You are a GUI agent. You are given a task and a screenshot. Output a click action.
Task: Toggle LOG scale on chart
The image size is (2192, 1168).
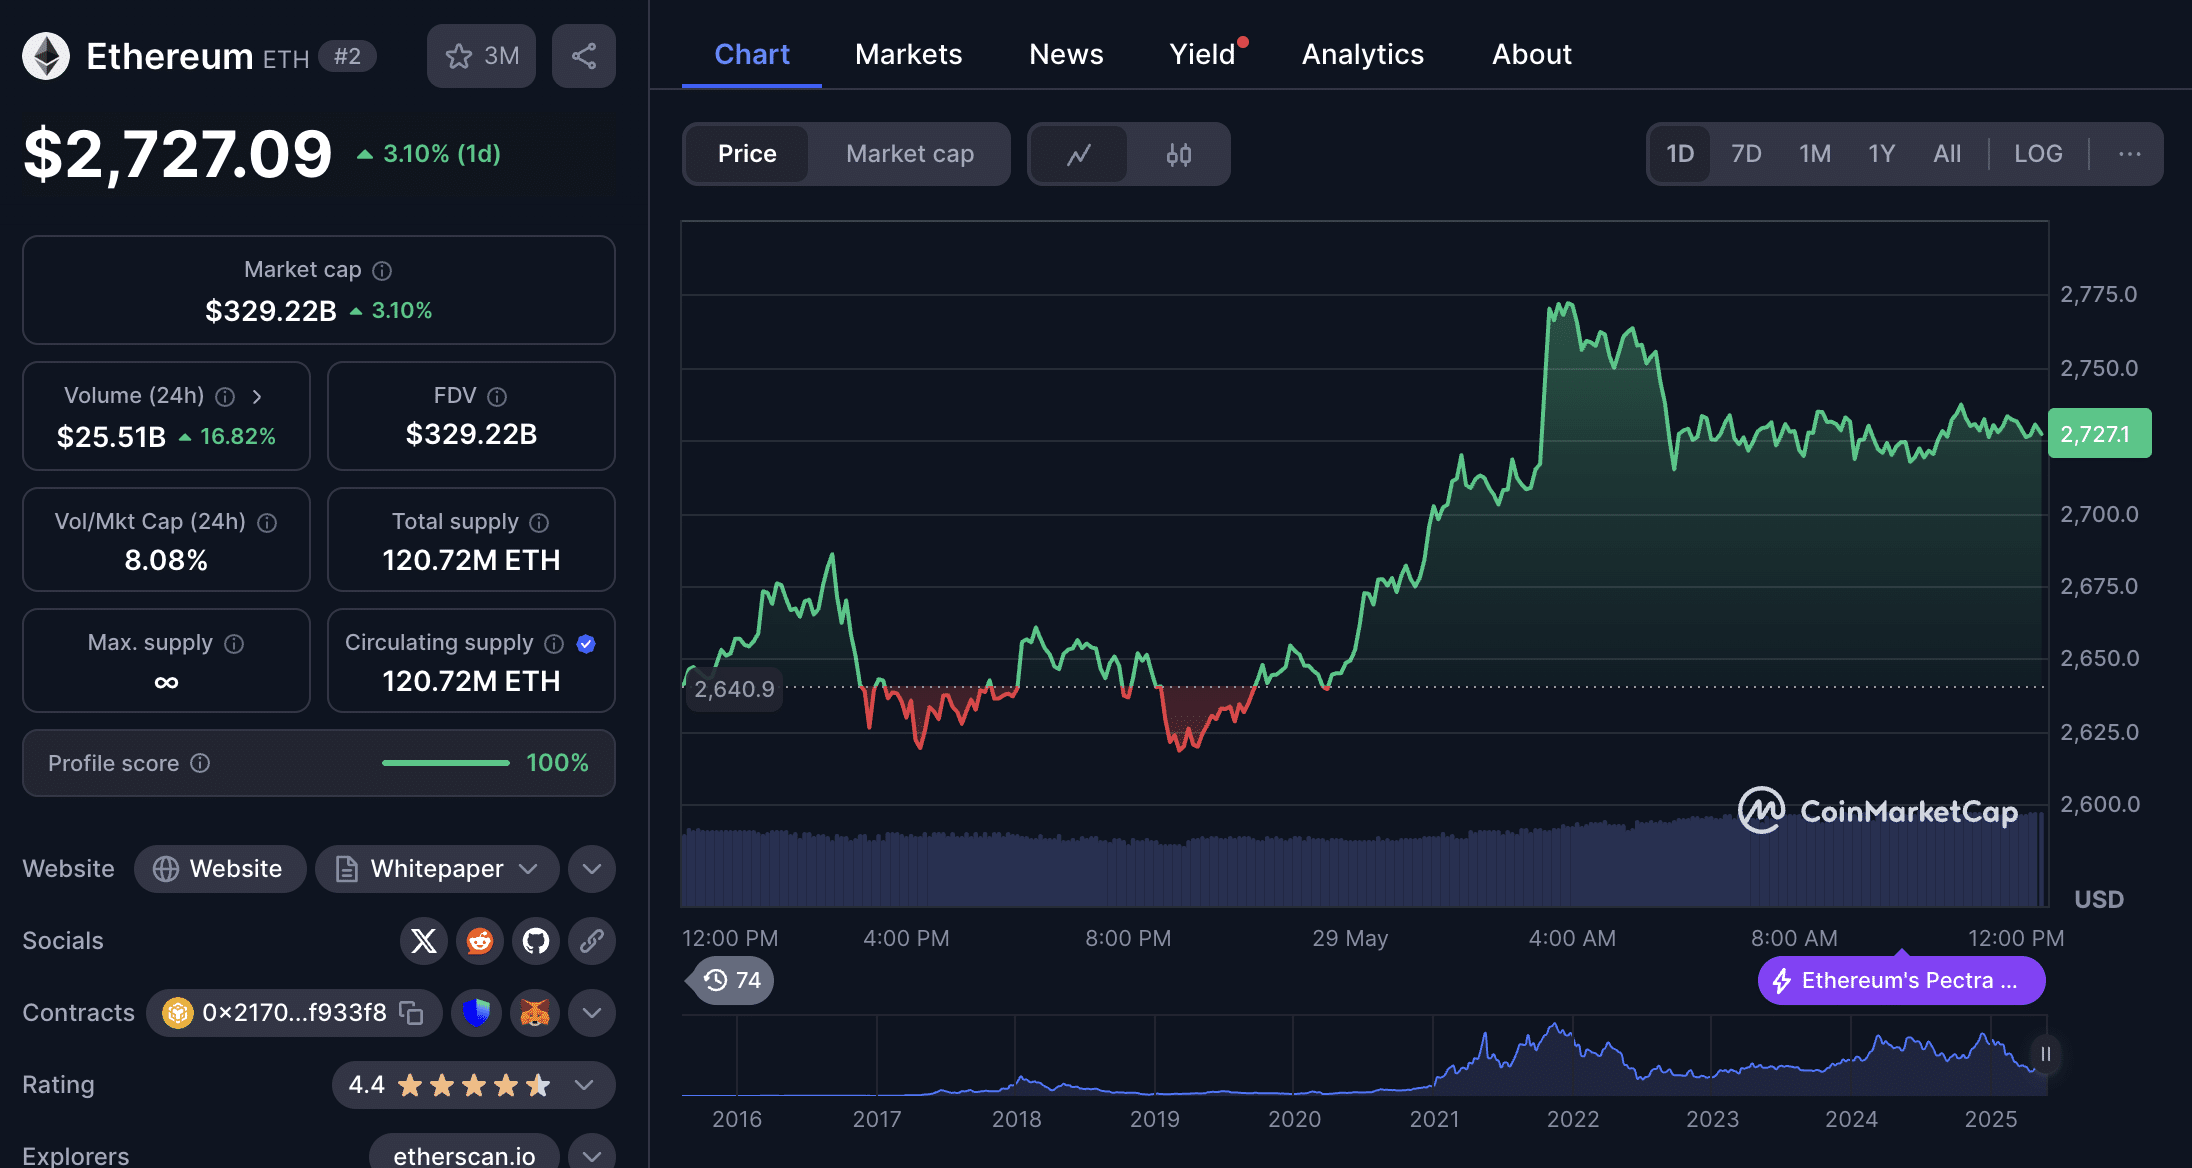2038,154
